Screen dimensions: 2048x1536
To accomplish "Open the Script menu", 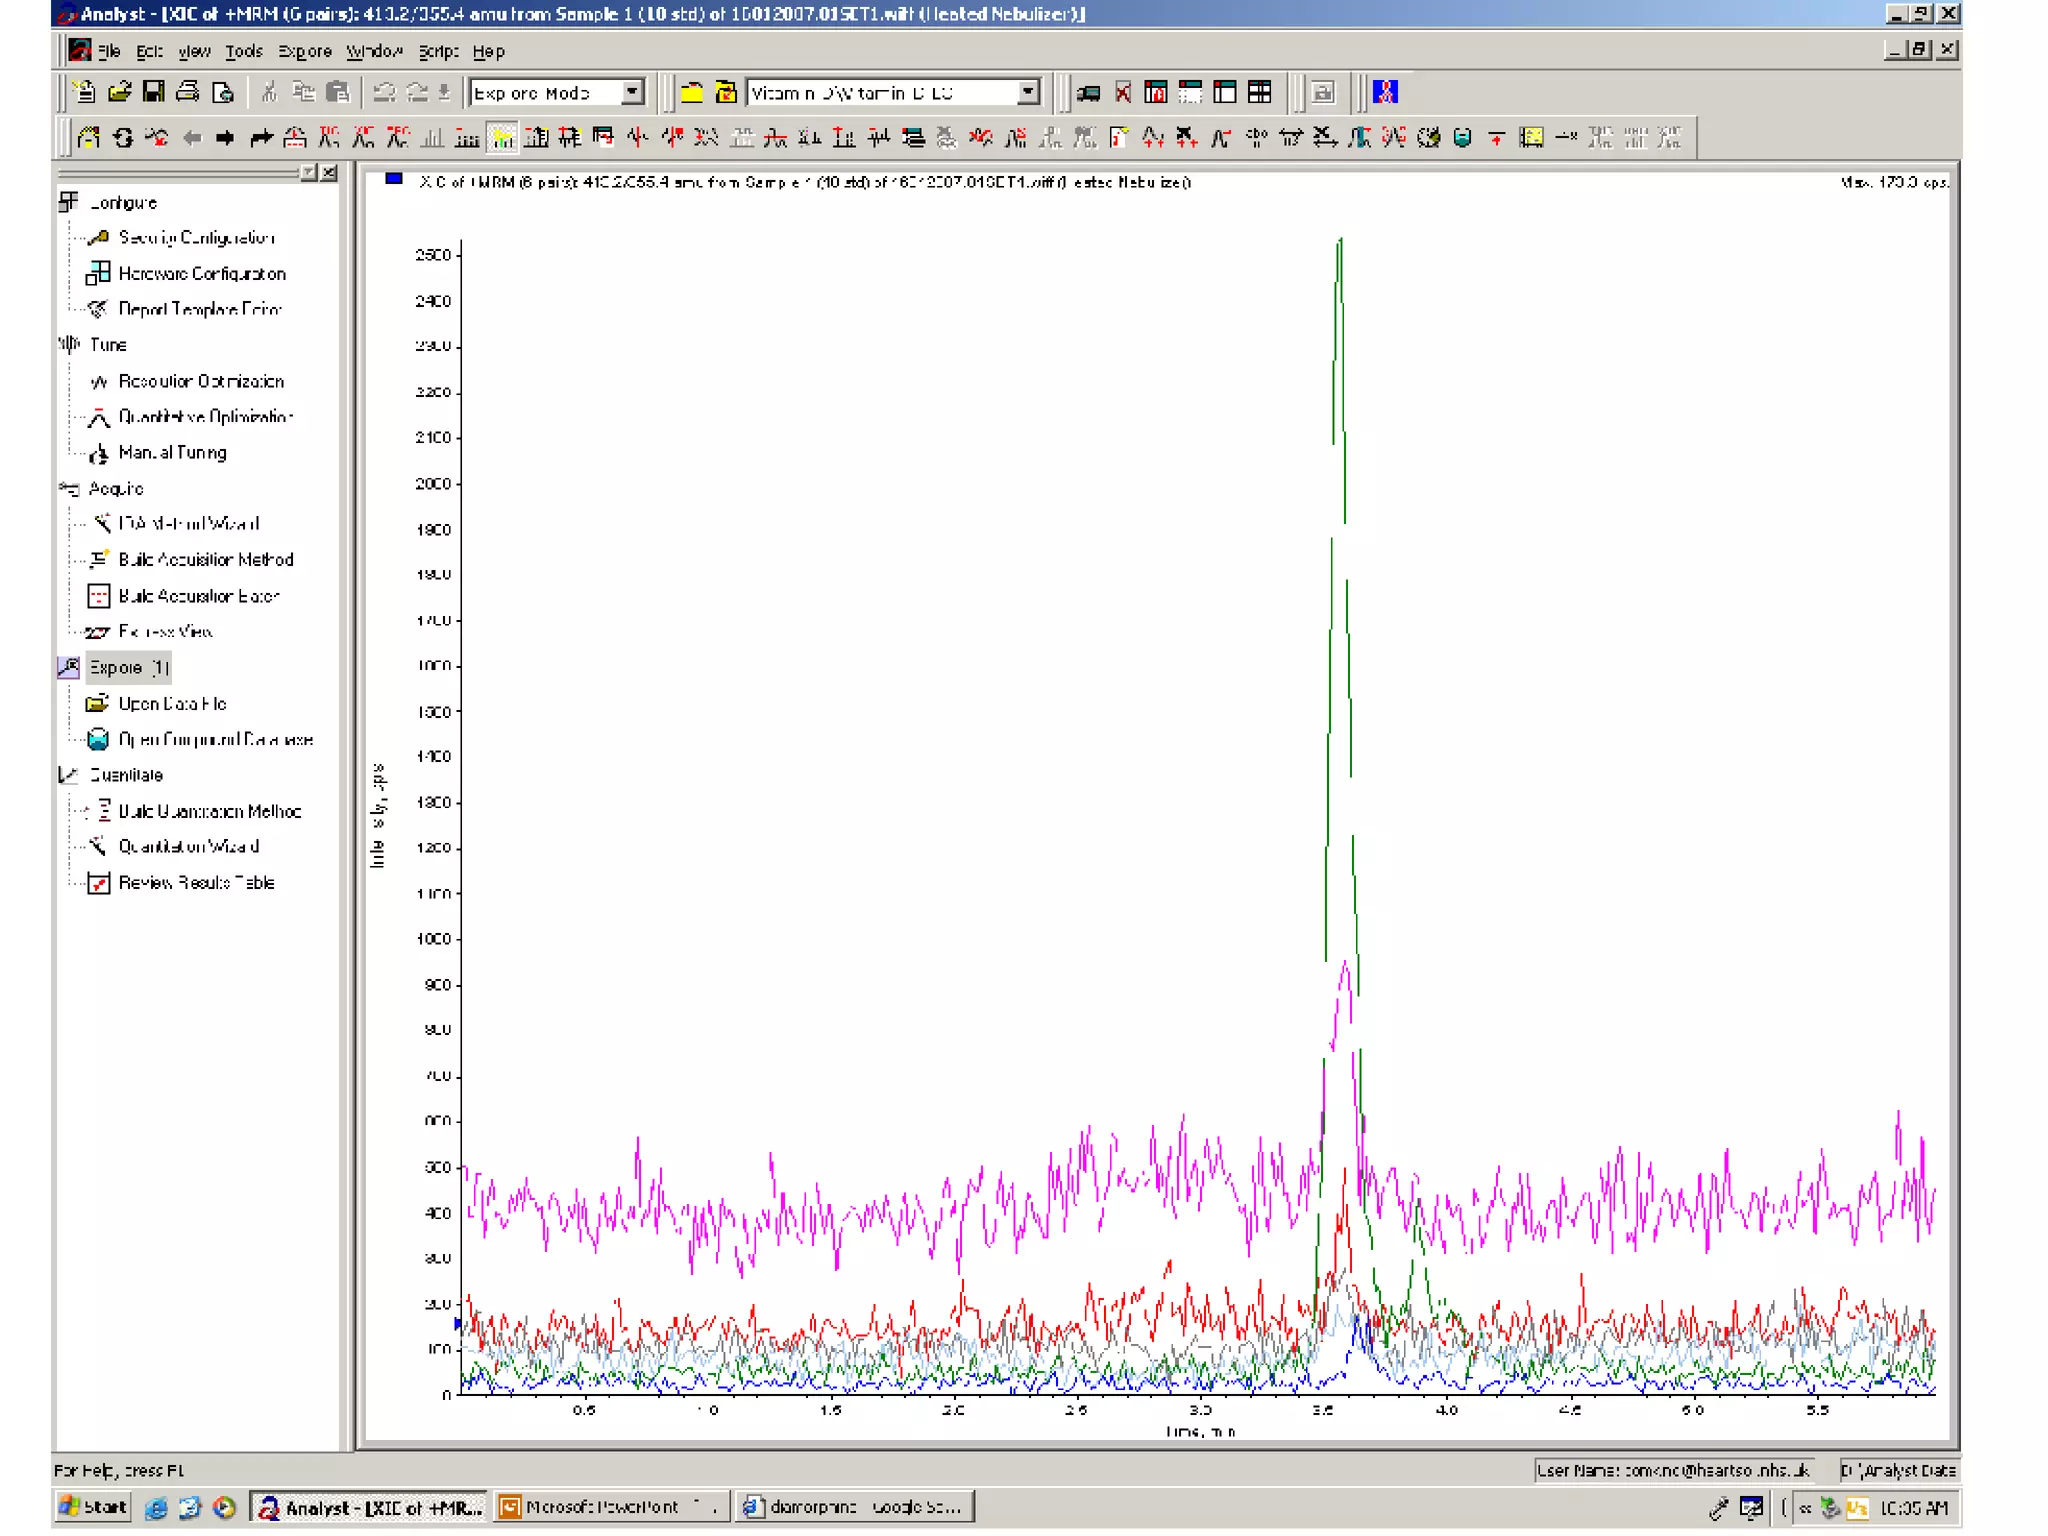I will [438, 51].
